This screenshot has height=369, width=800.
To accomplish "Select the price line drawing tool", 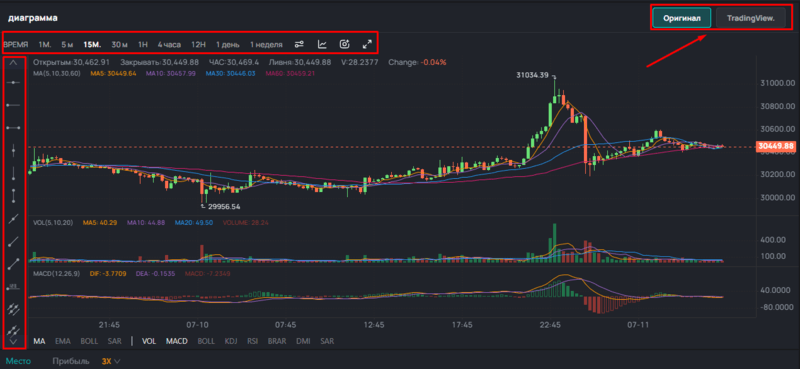I will point(14,287).
